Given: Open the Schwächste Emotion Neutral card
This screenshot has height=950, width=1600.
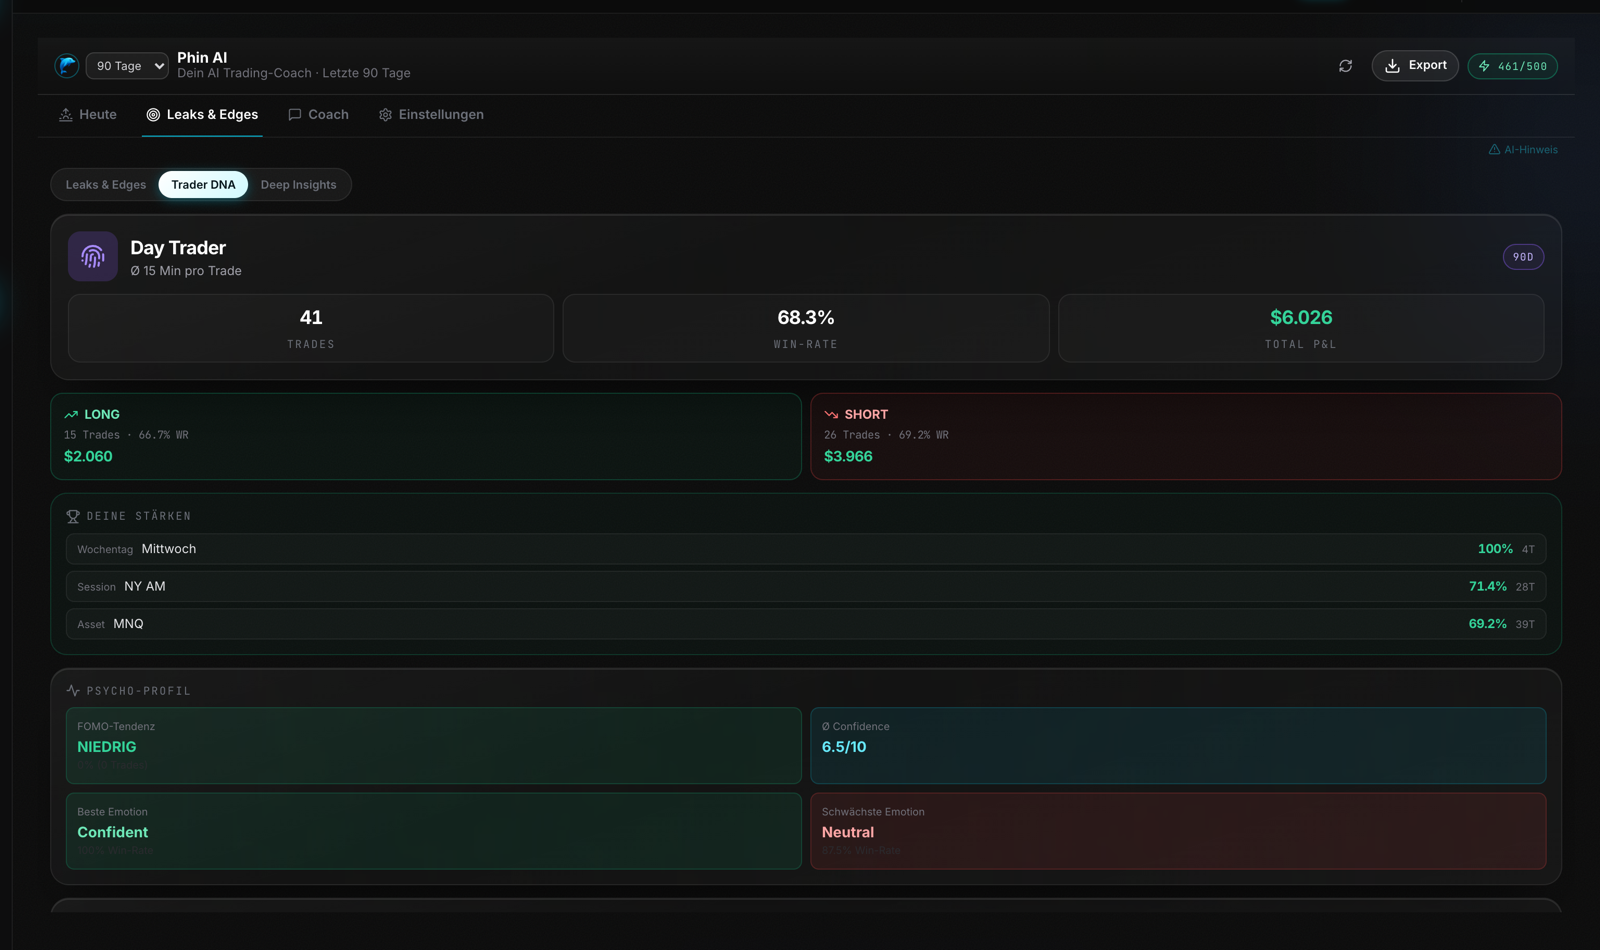Looking at the screenshot, I should click(1178, 831).
